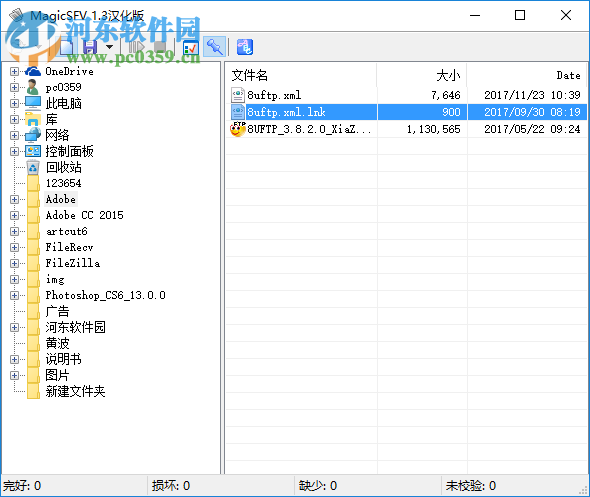Select the Adobe folder label
The image size is (590, 497).
tap(61, 199)
